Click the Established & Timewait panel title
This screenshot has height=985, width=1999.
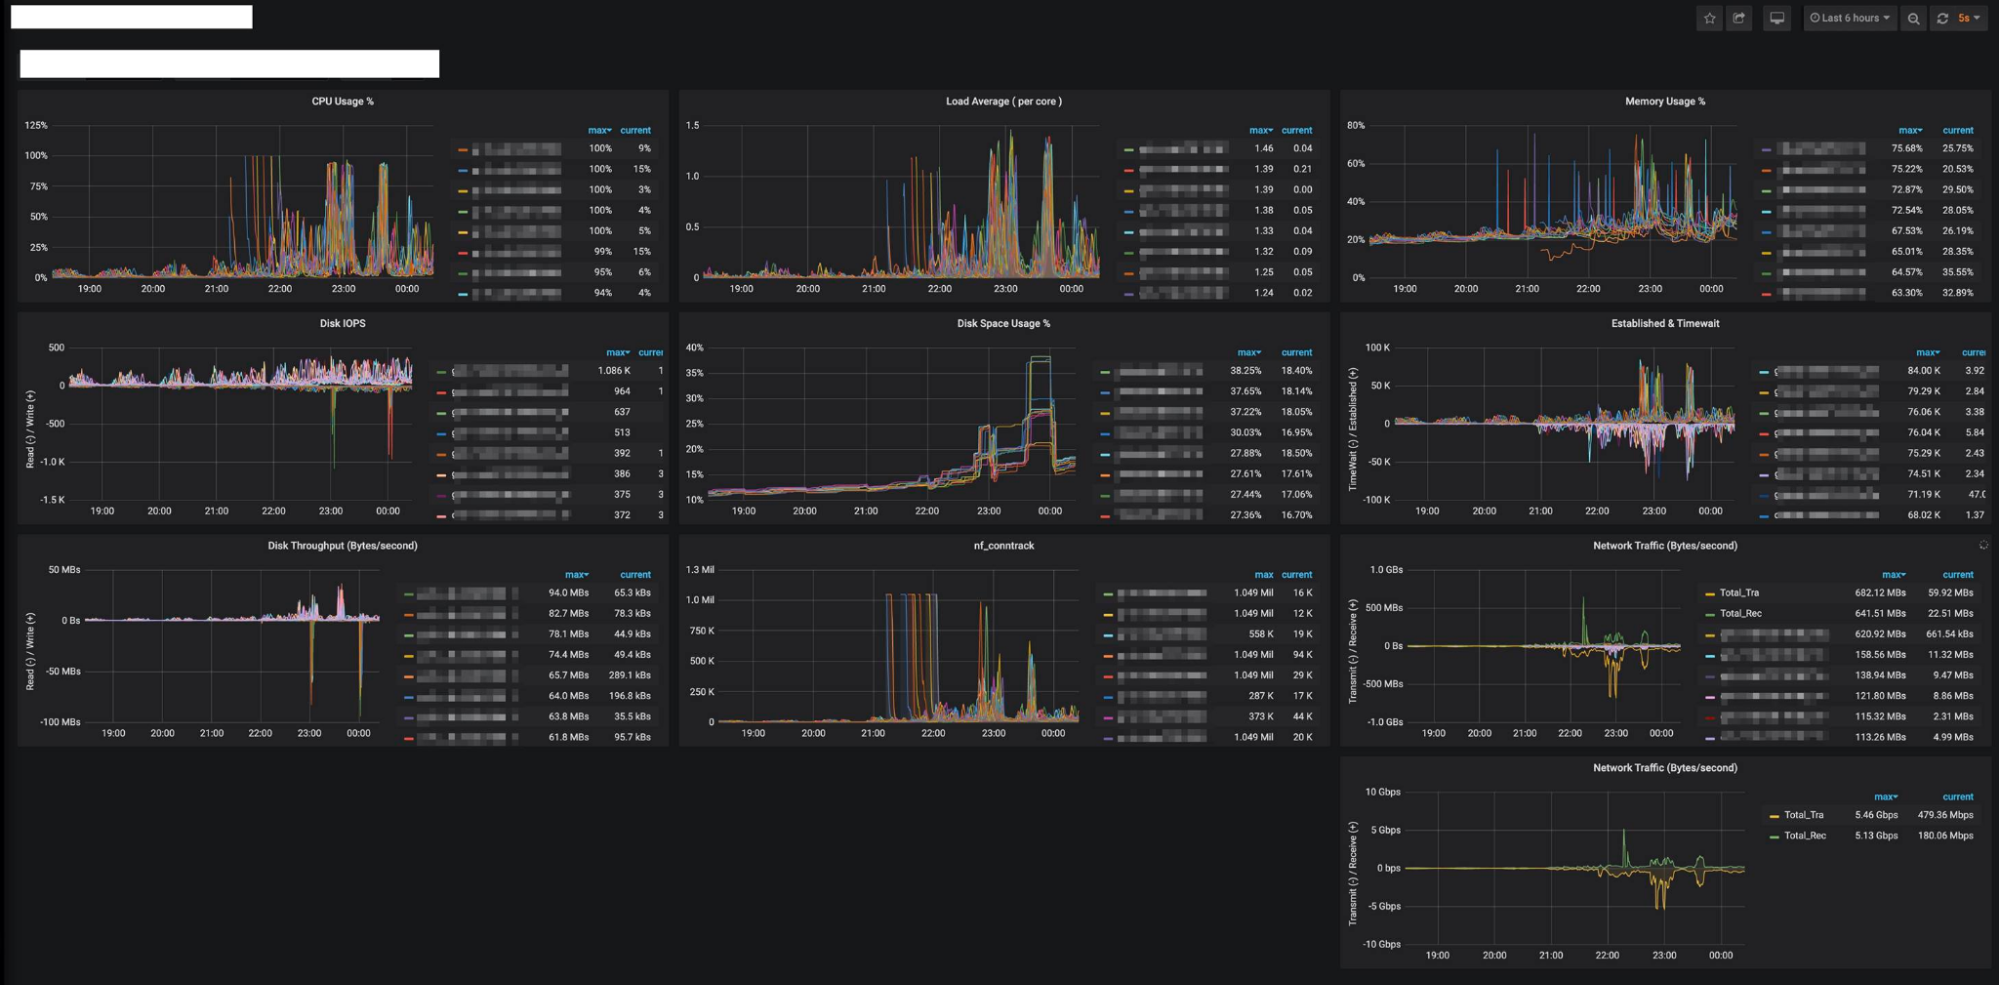(1665, 324)
